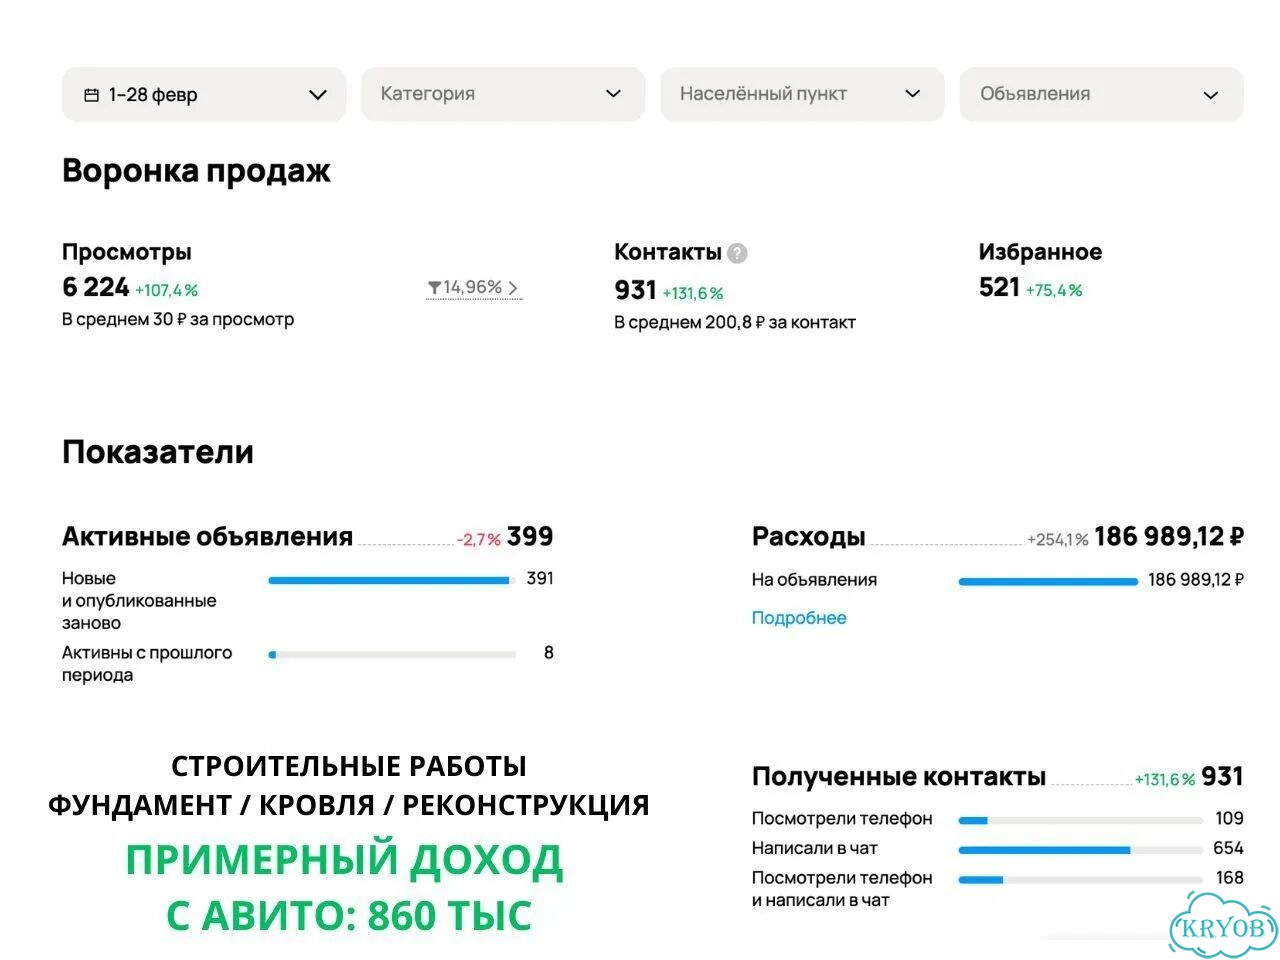Image resolution: width=1280 pixels, height=960 pixels.
Task: Expand the arrow after 14,96% conversion
Action: click(513, 288)
